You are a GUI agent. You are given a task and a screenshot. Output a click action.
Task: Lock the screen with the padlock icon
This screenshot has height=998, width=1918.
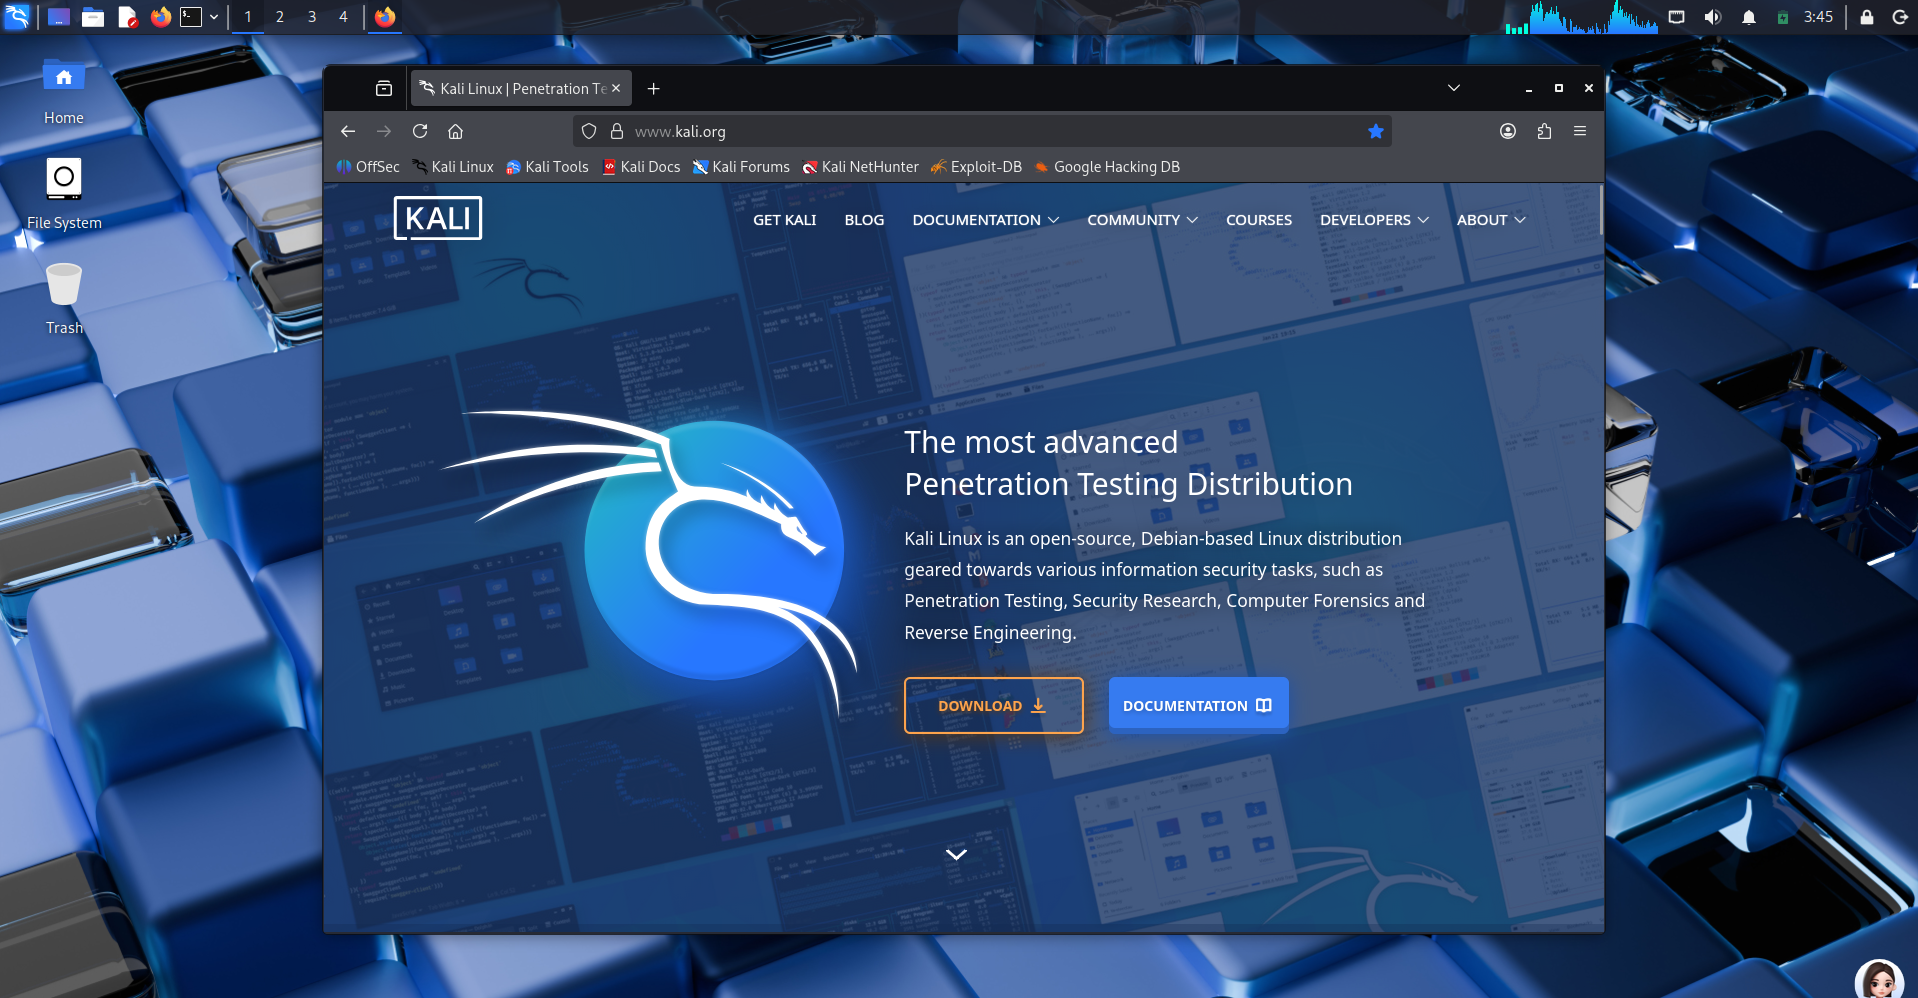(x=1866, y=17)
